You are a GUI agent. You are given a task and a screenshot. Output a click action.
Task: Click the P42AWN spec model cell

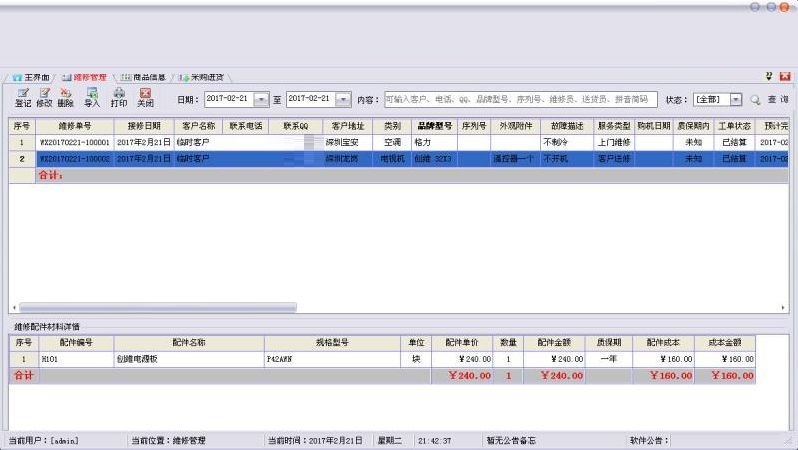click(x=332, y=359)
